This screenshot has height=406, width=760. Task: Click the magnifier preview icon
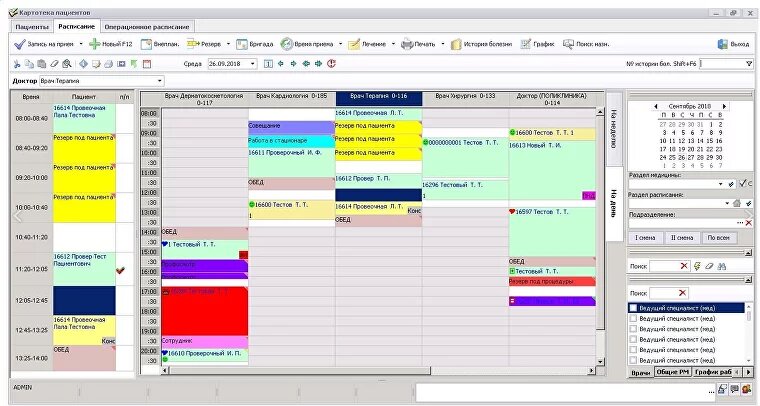coord(67,63)
